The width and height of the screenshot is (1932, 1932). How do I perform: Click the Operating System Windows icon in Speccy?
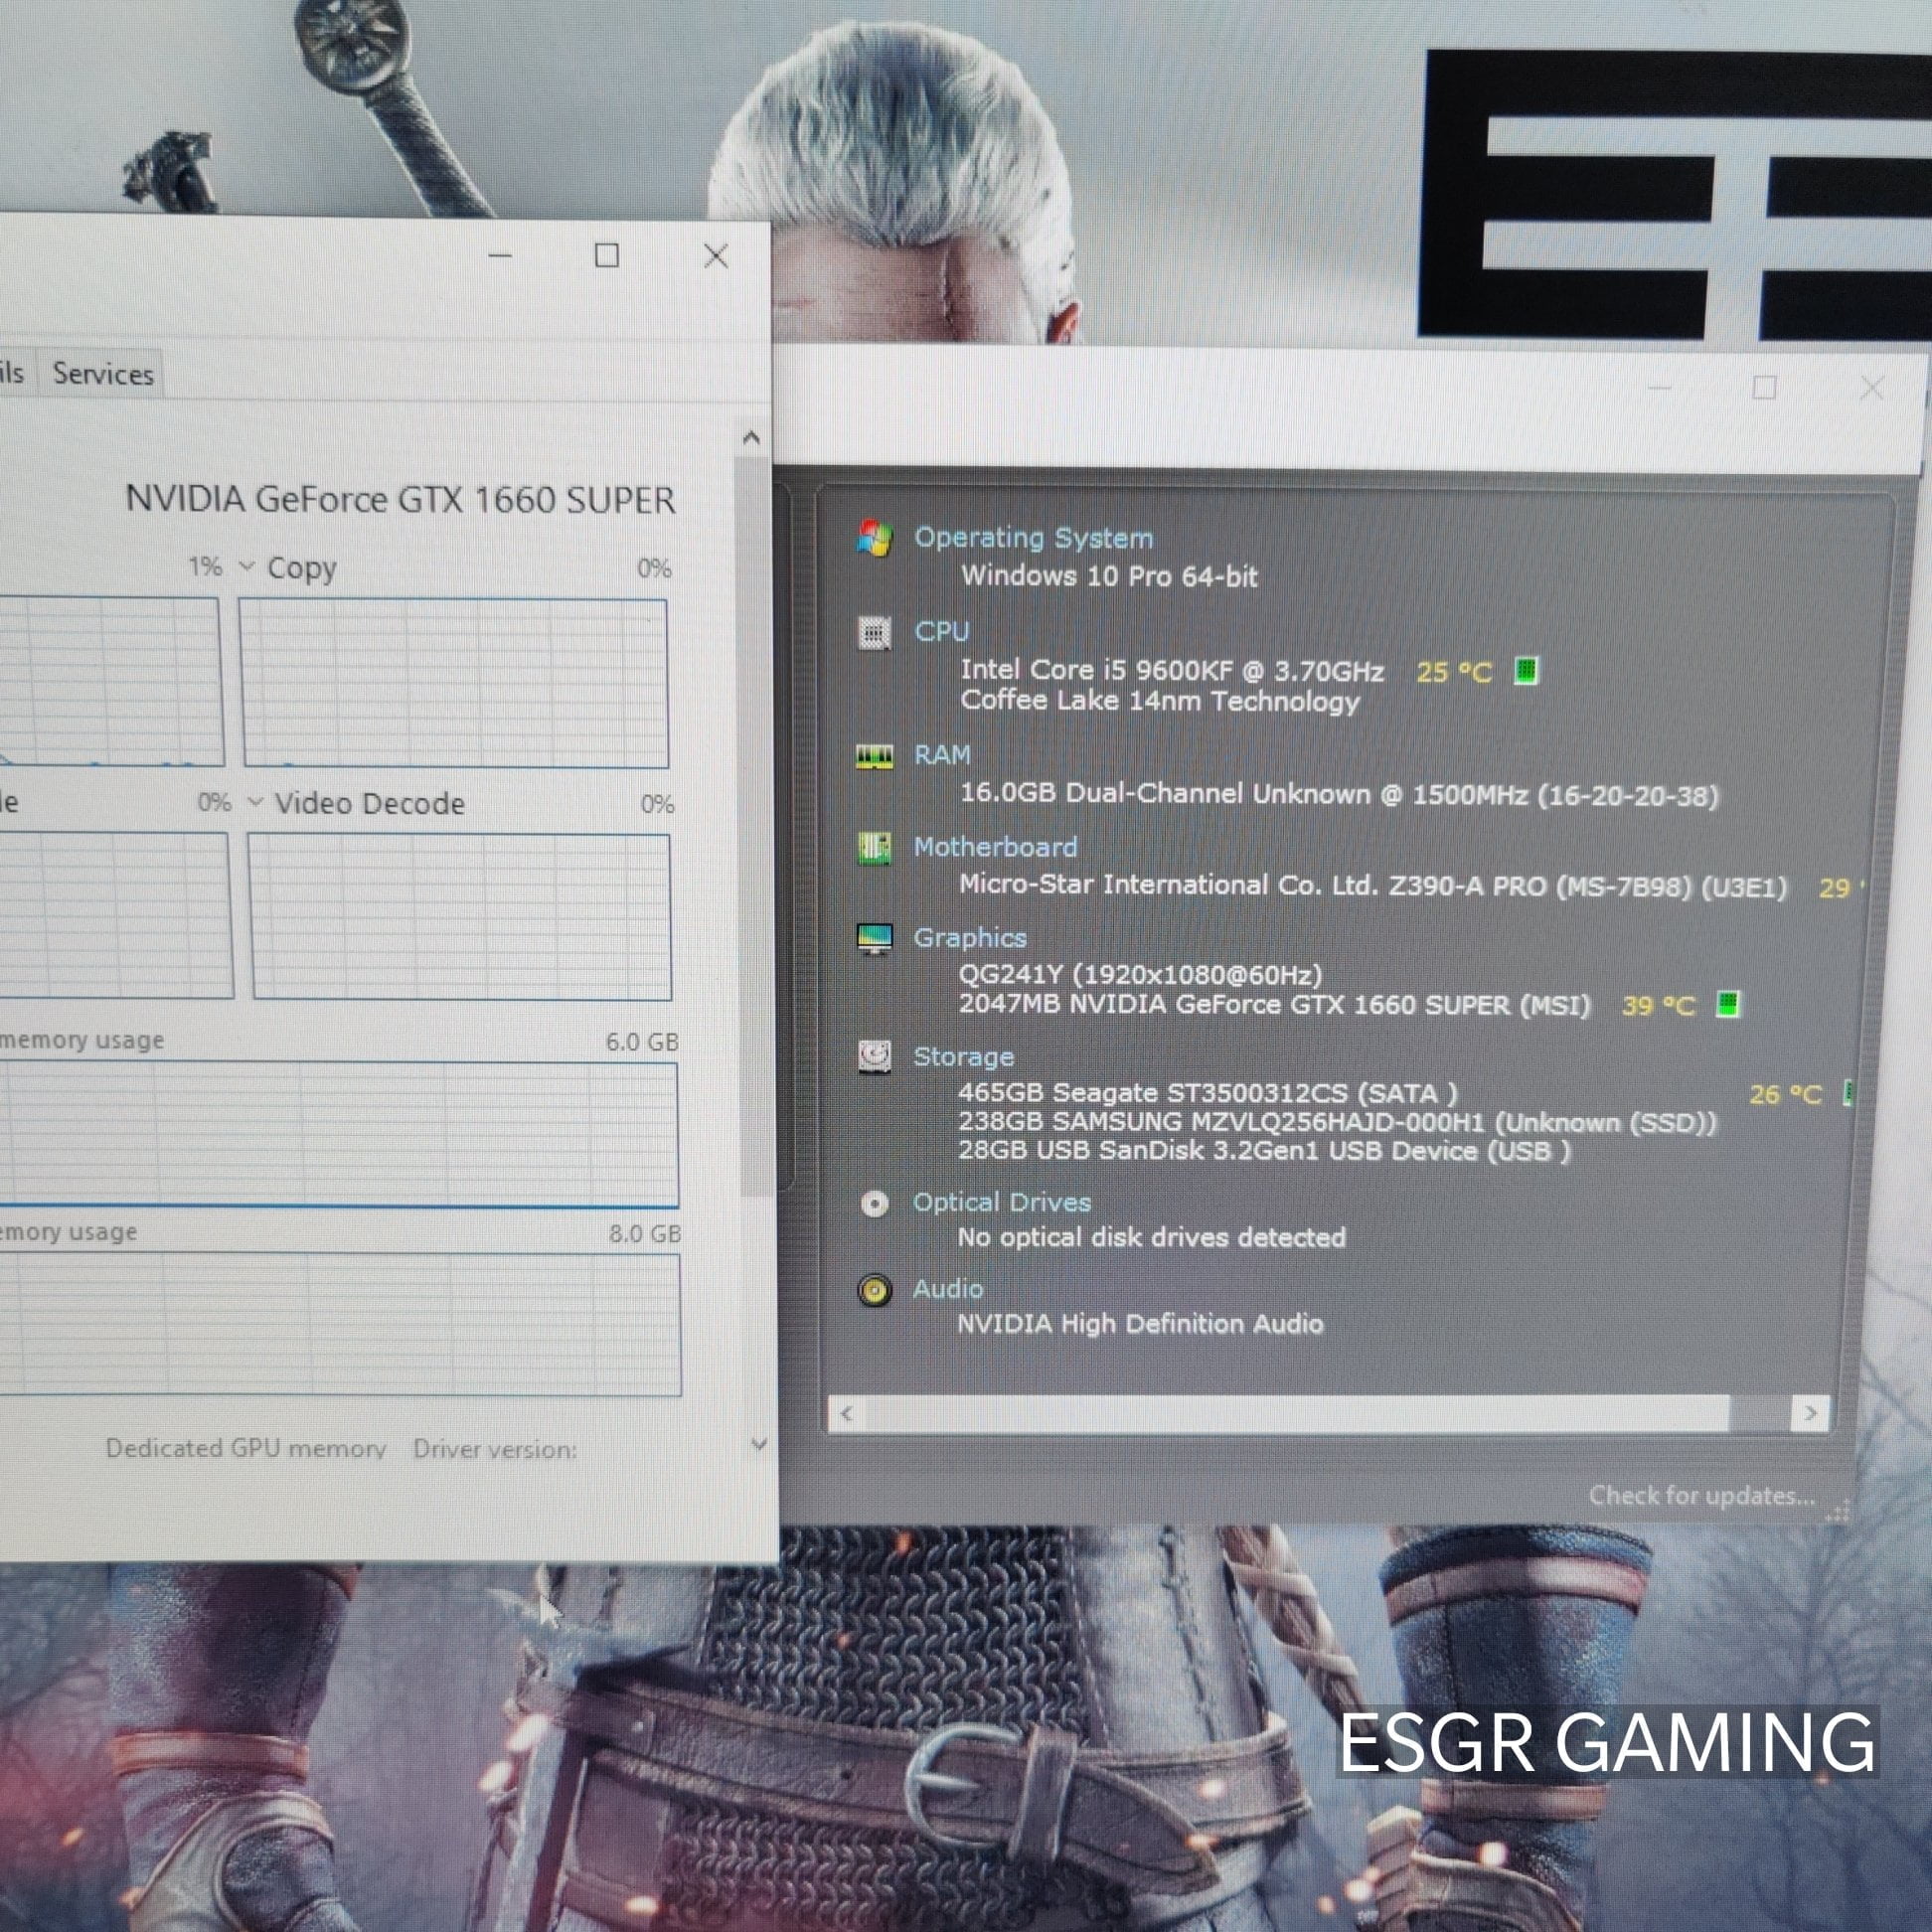click(875, 538)
